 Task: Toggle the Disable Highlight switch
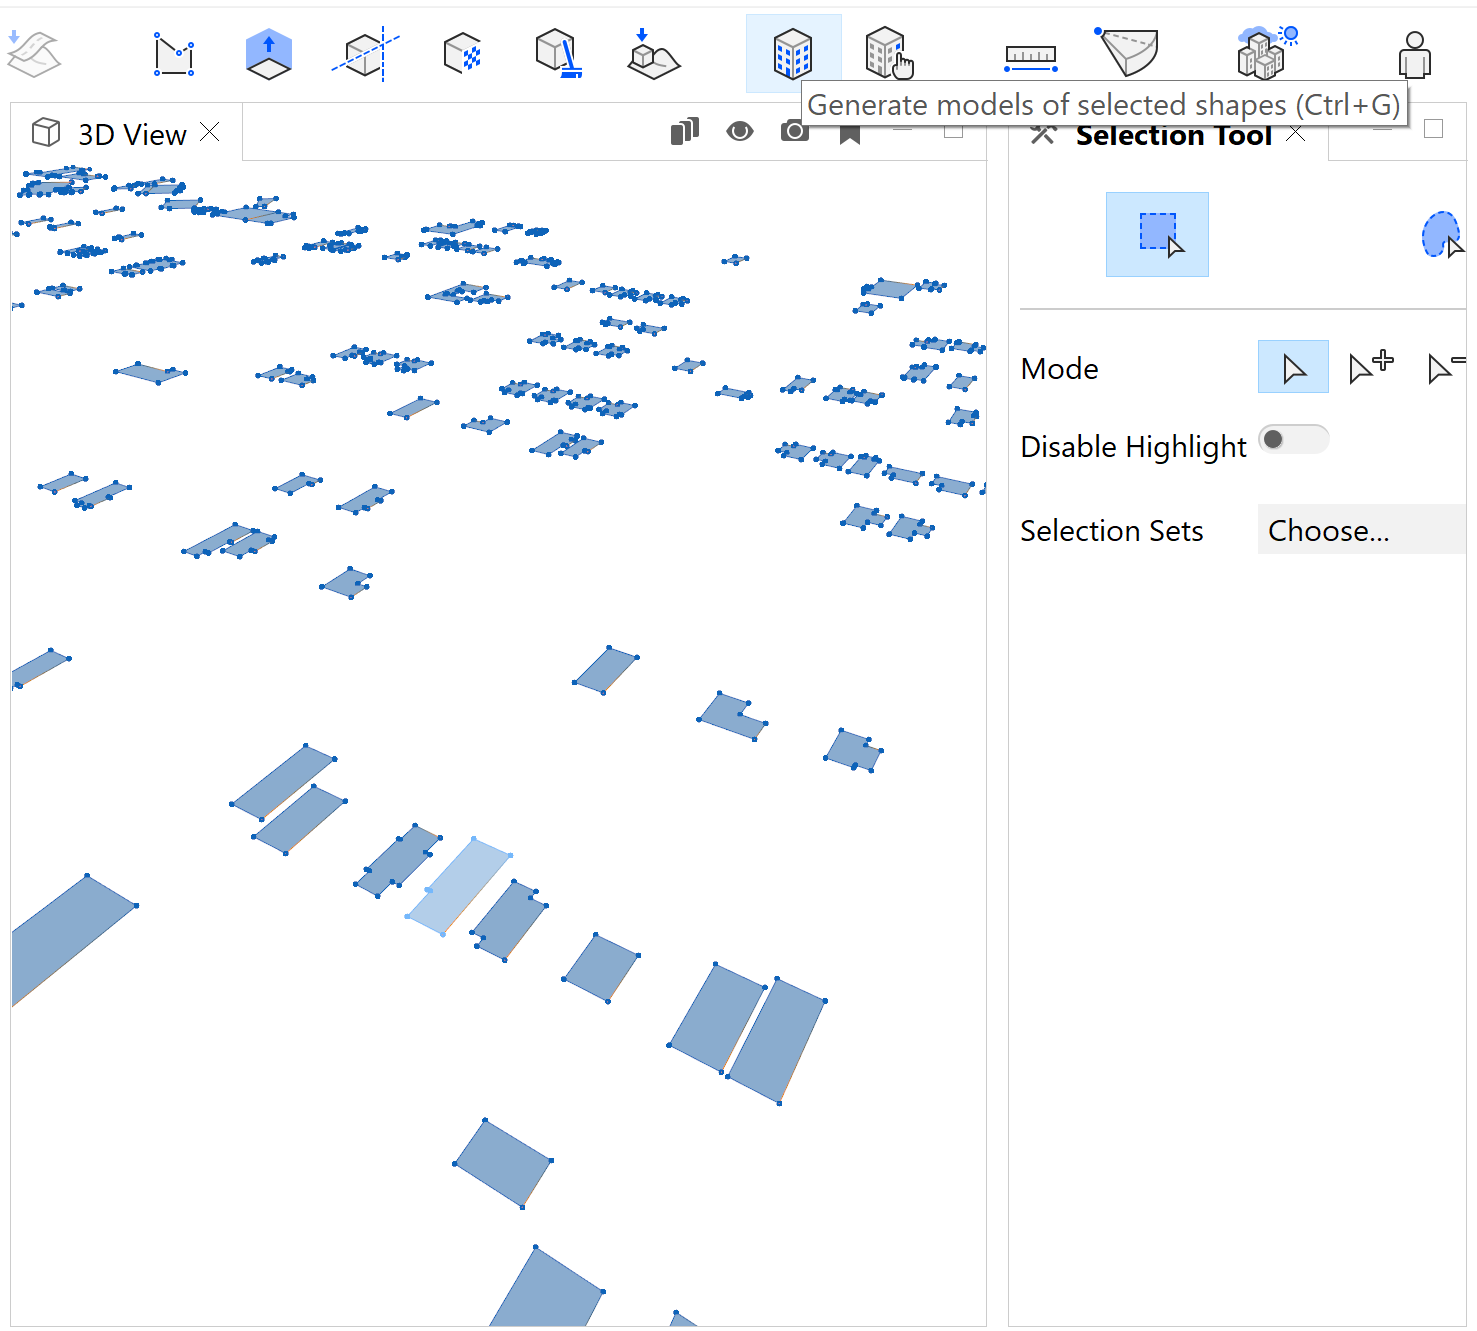point(1293,439)
